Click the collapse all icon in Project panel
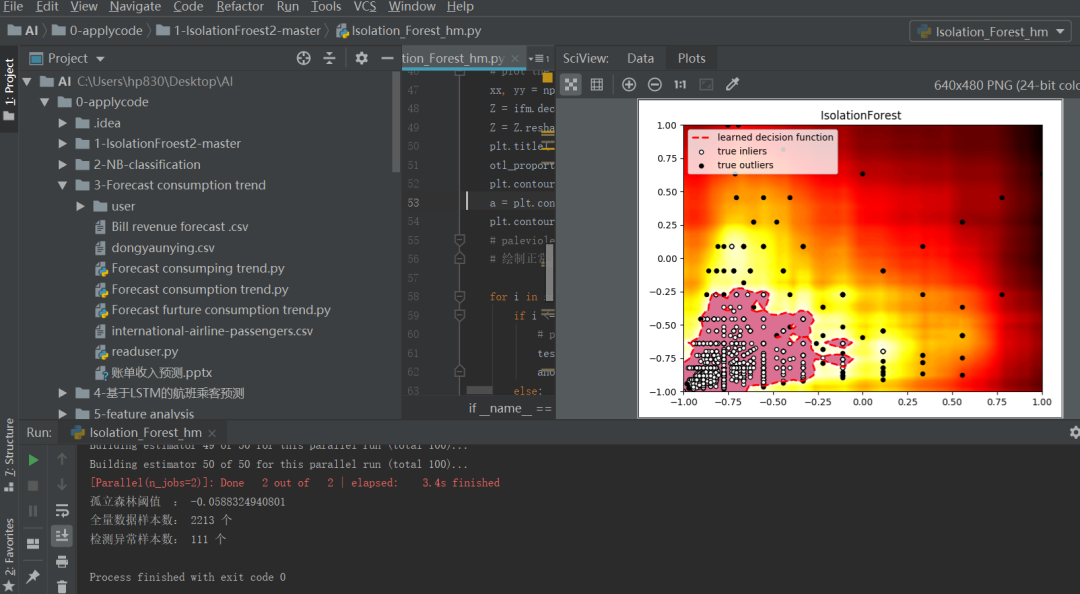 329,59
